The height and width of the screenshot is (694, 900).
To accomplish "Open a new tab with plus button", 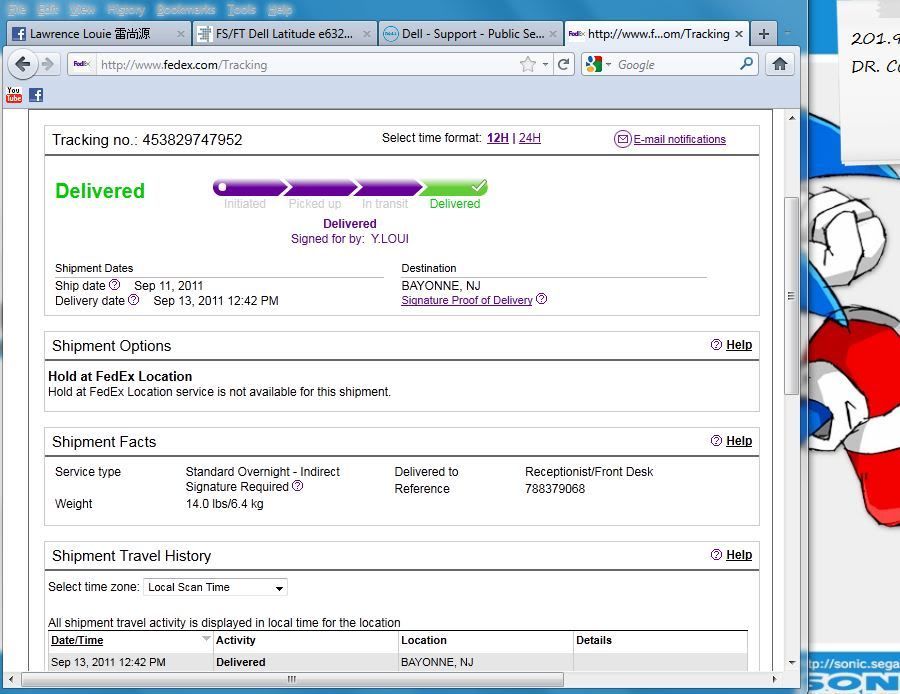I will [763, 34].
